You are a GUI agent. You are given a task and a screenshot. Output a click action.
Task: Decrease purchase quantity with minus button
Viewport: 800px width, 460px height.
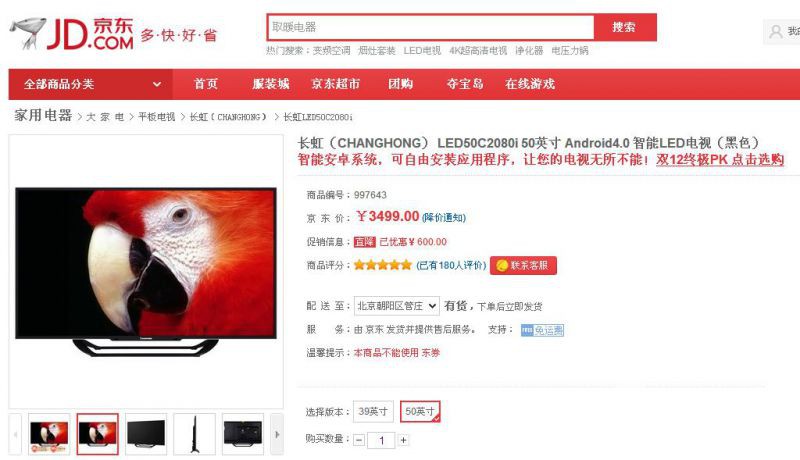coord(359,440)
